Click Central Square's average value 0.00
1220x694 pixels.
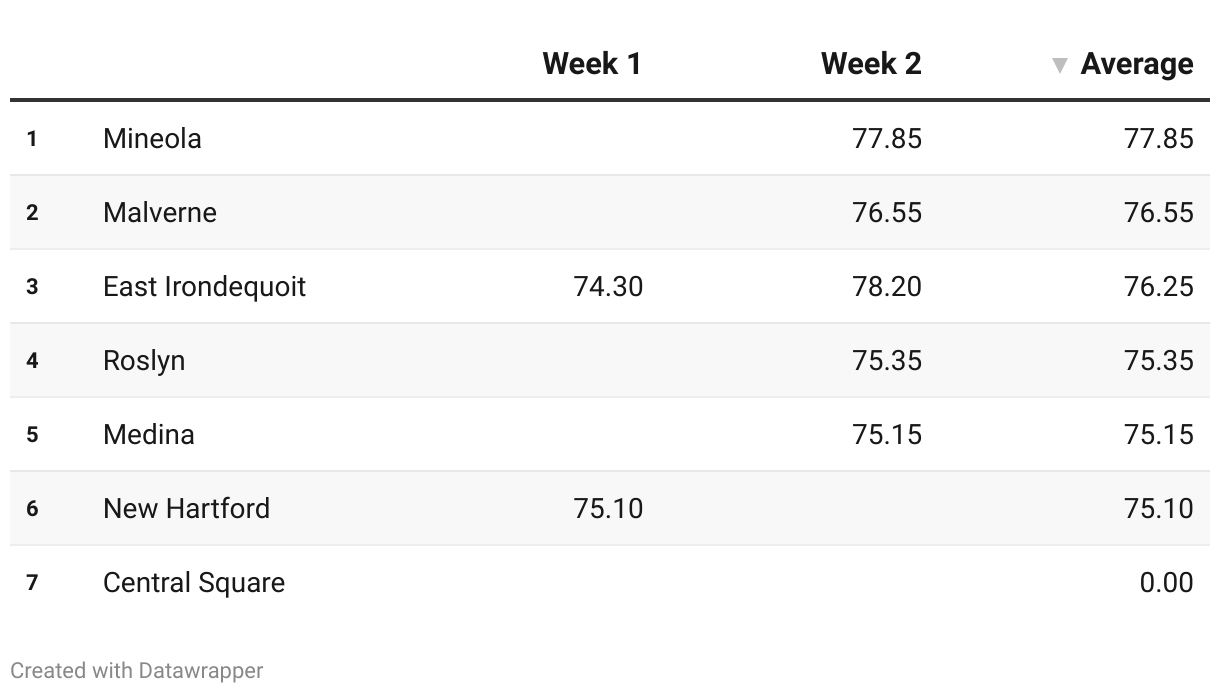(1165, 582)
